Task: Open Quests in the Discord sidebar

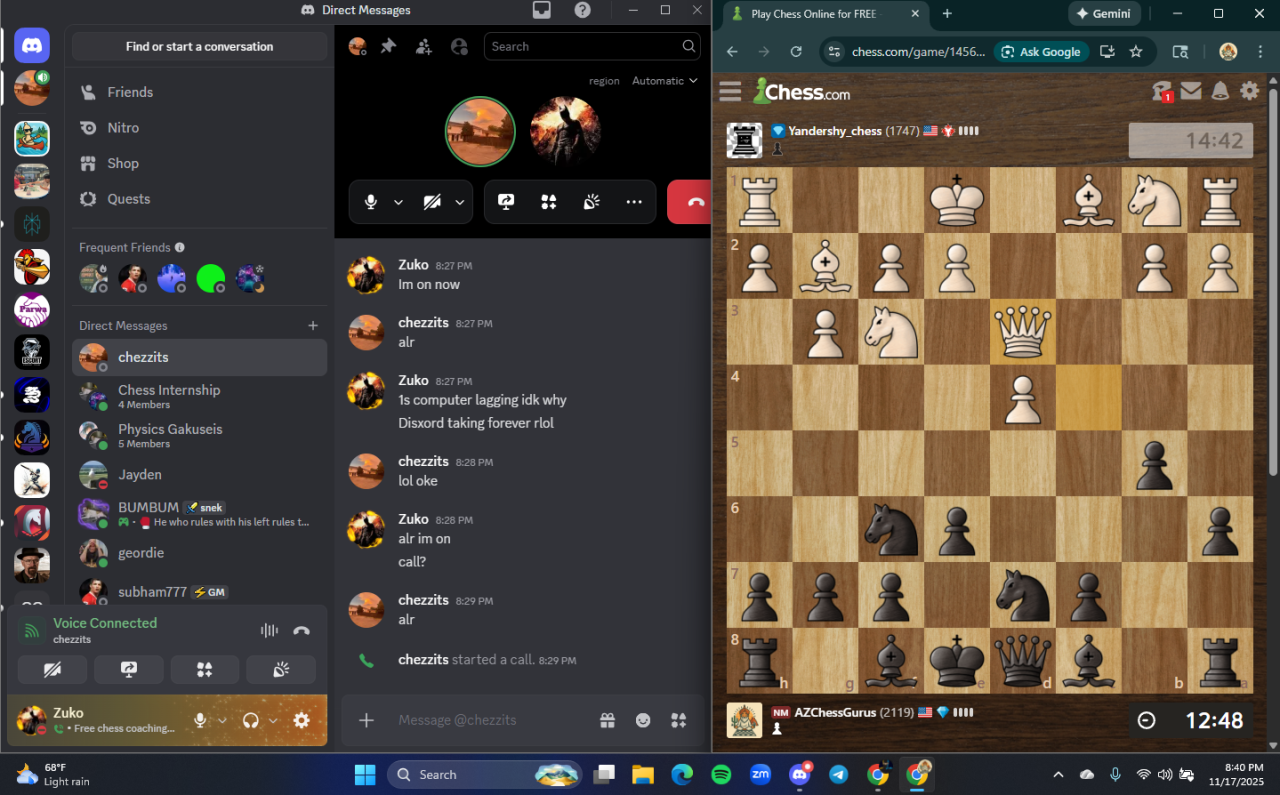Action: pyautogui.click(x=200, y=199)
